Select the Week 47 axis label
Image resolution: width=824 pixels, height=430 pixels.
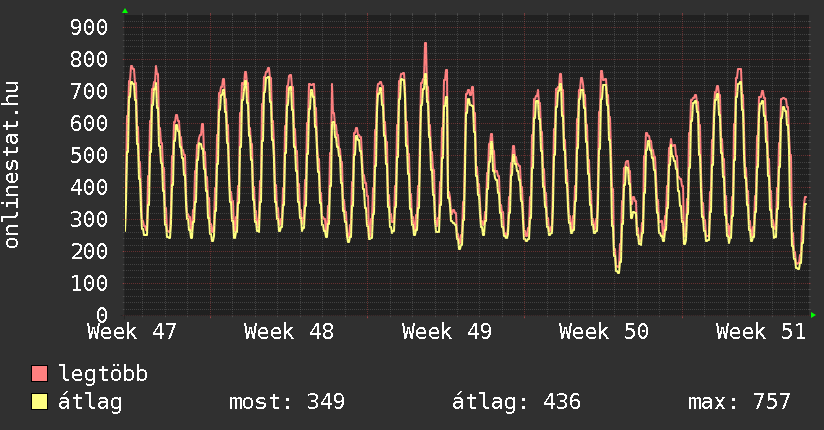click(x=132, y=331)
